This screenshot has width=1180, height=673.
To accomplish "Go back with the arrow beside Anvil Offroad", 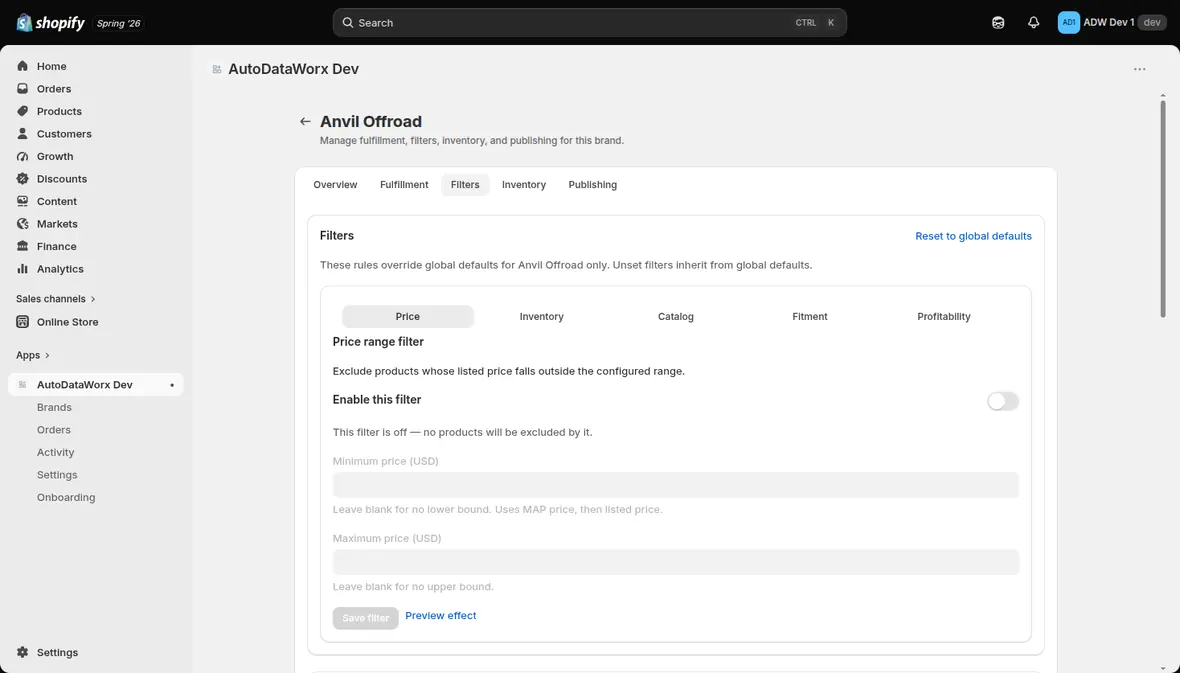I will click(x=305, y=121).
